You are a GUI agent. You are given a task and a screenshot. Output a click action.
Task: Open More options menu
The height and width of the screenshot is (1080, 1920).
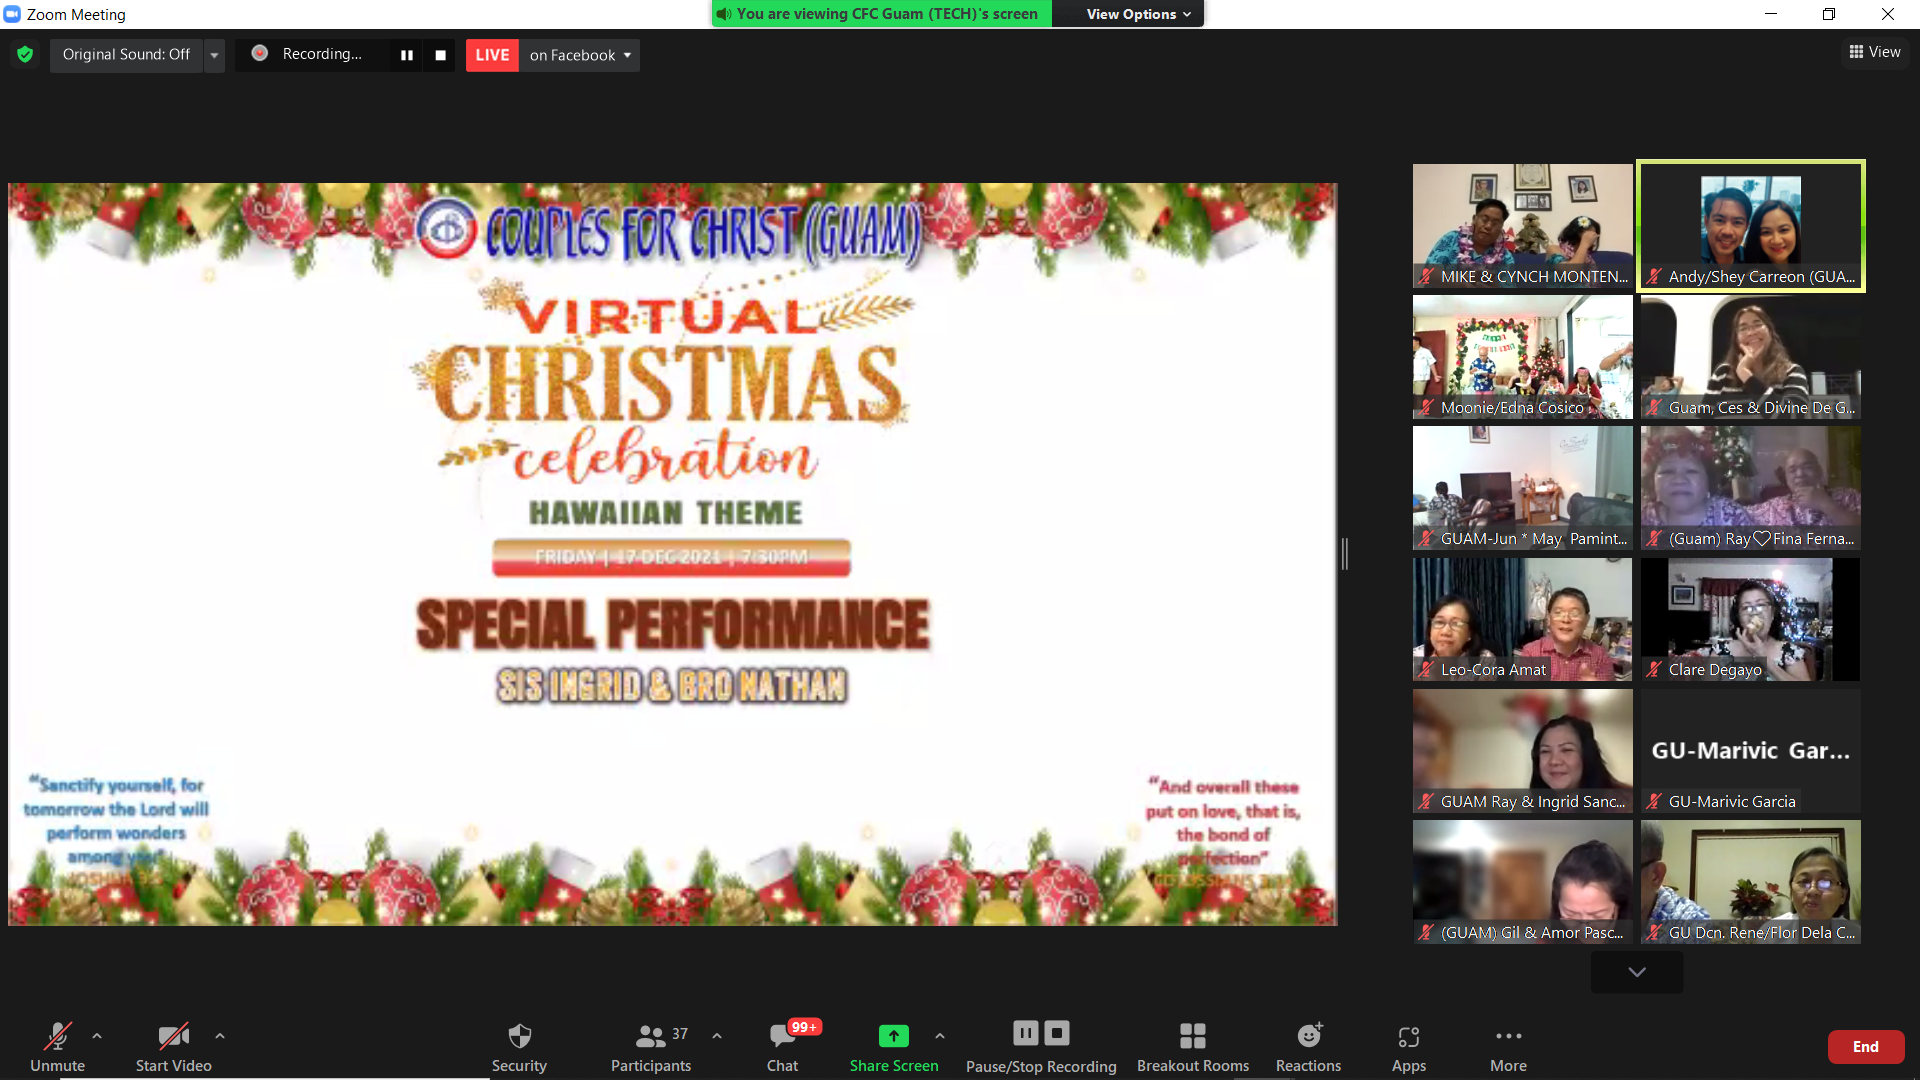tap(1508, 1047)
